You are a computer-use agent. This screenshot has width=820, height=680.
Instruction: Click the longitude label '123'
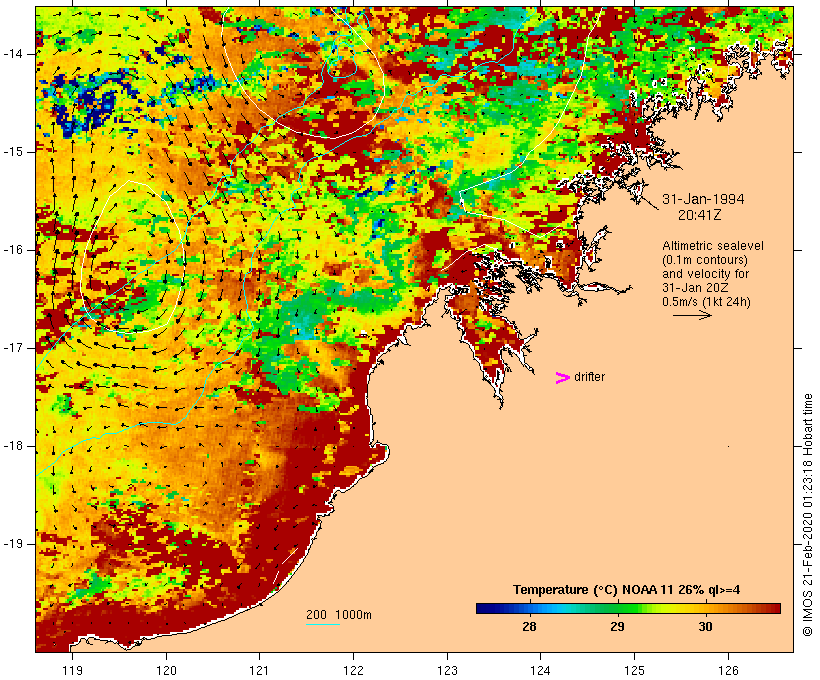click(x=447, y=670)
